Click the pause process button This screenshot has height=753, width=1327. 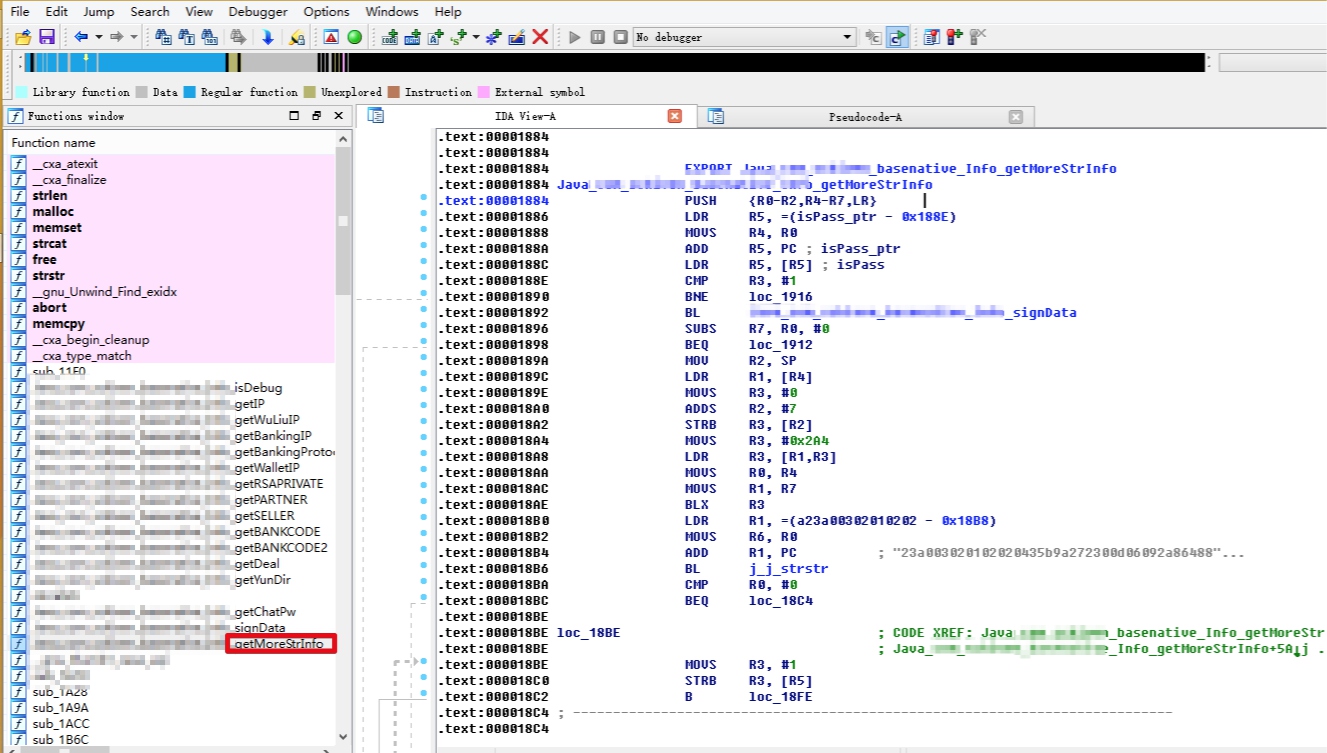point(597,37)
